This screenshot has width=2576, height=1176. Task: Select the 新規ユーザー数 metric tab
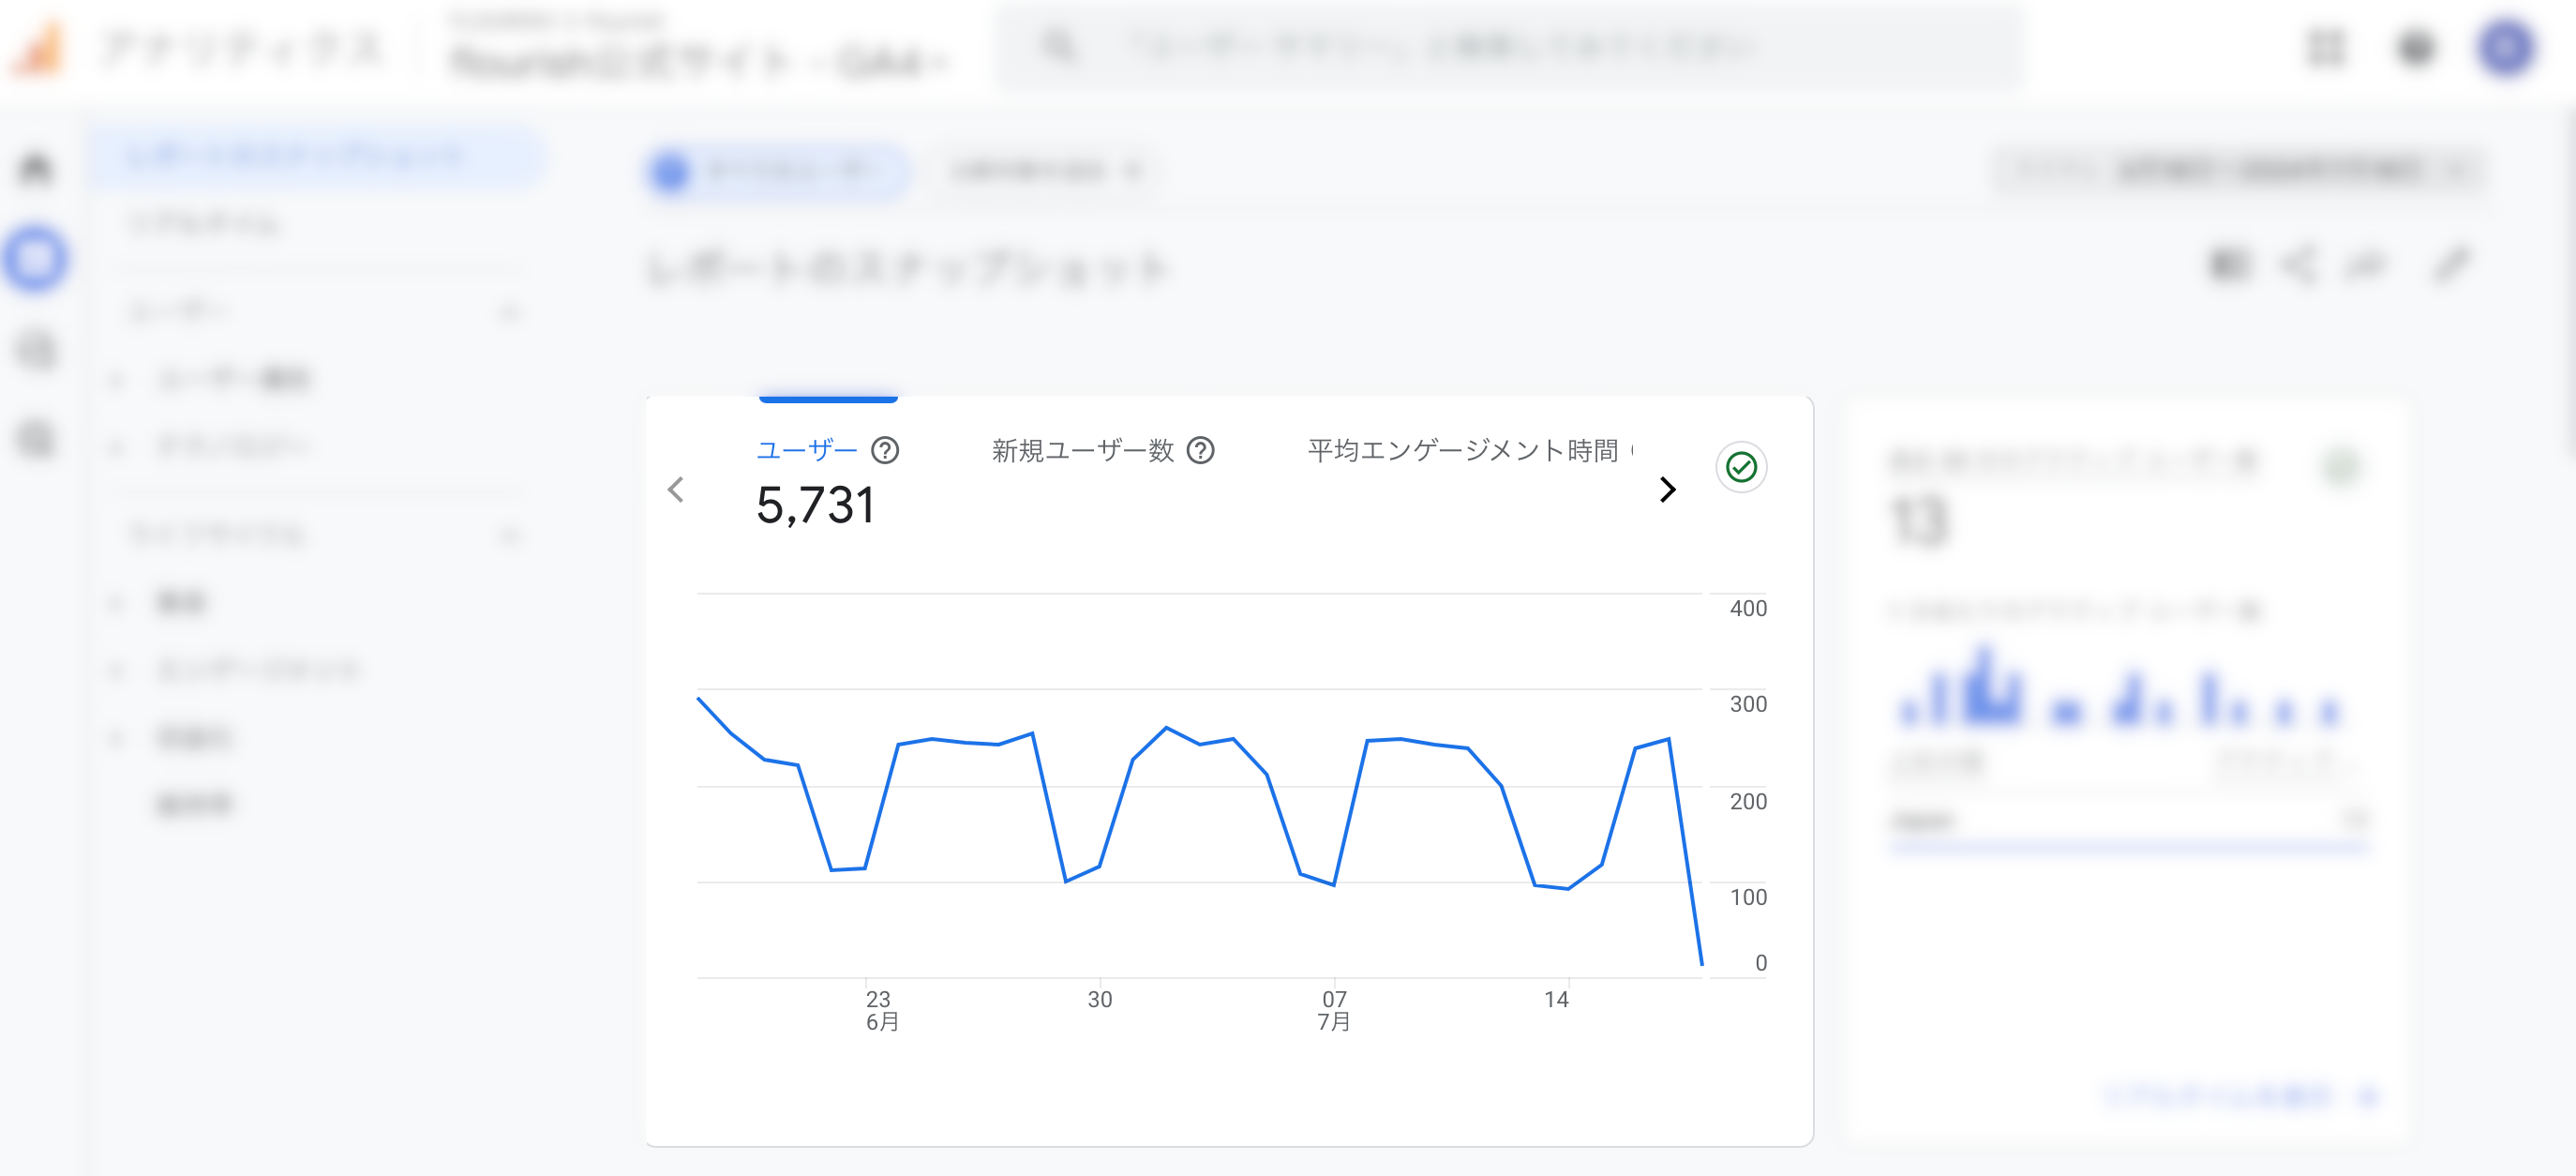[1082, 451]
